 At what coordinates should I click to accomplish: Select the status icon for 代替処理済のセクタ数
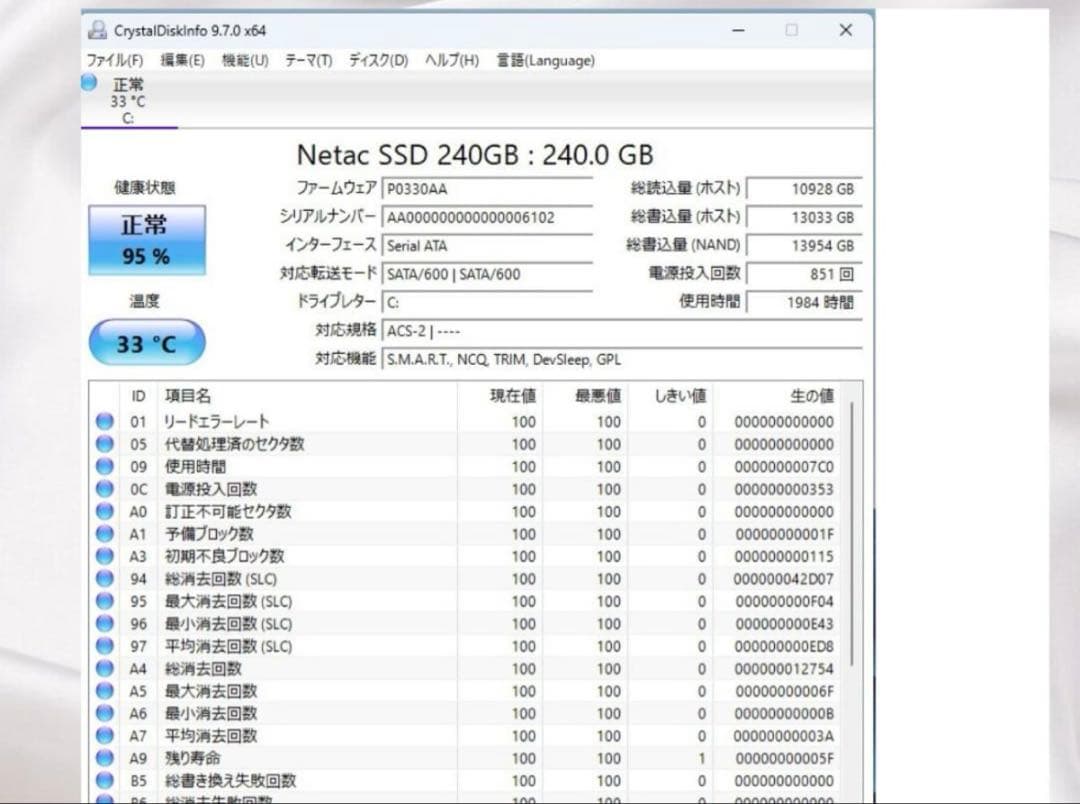point(104,444)
